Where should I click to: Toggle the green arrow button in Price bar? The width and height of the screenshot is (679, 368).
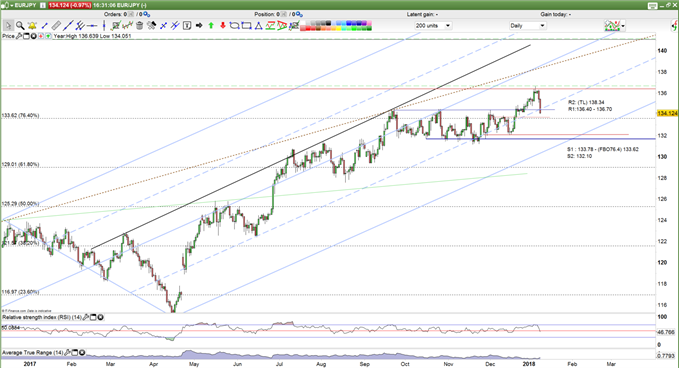[48, 36]
